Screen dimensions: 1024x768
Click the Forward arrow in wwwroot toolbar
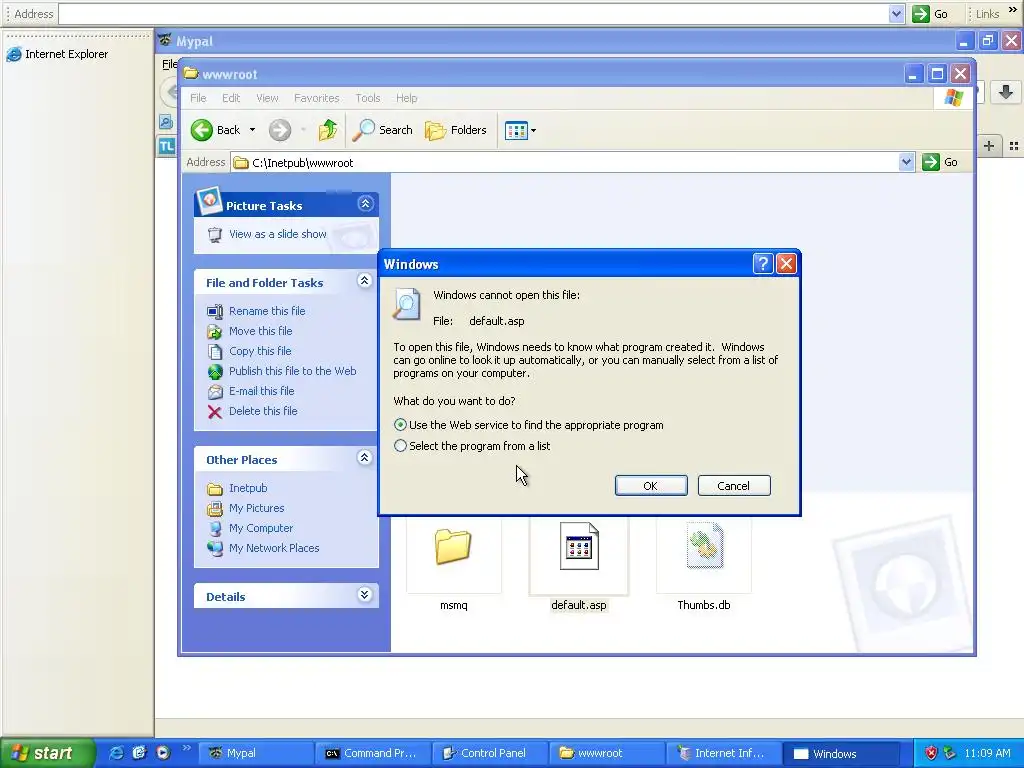[280, 130]
